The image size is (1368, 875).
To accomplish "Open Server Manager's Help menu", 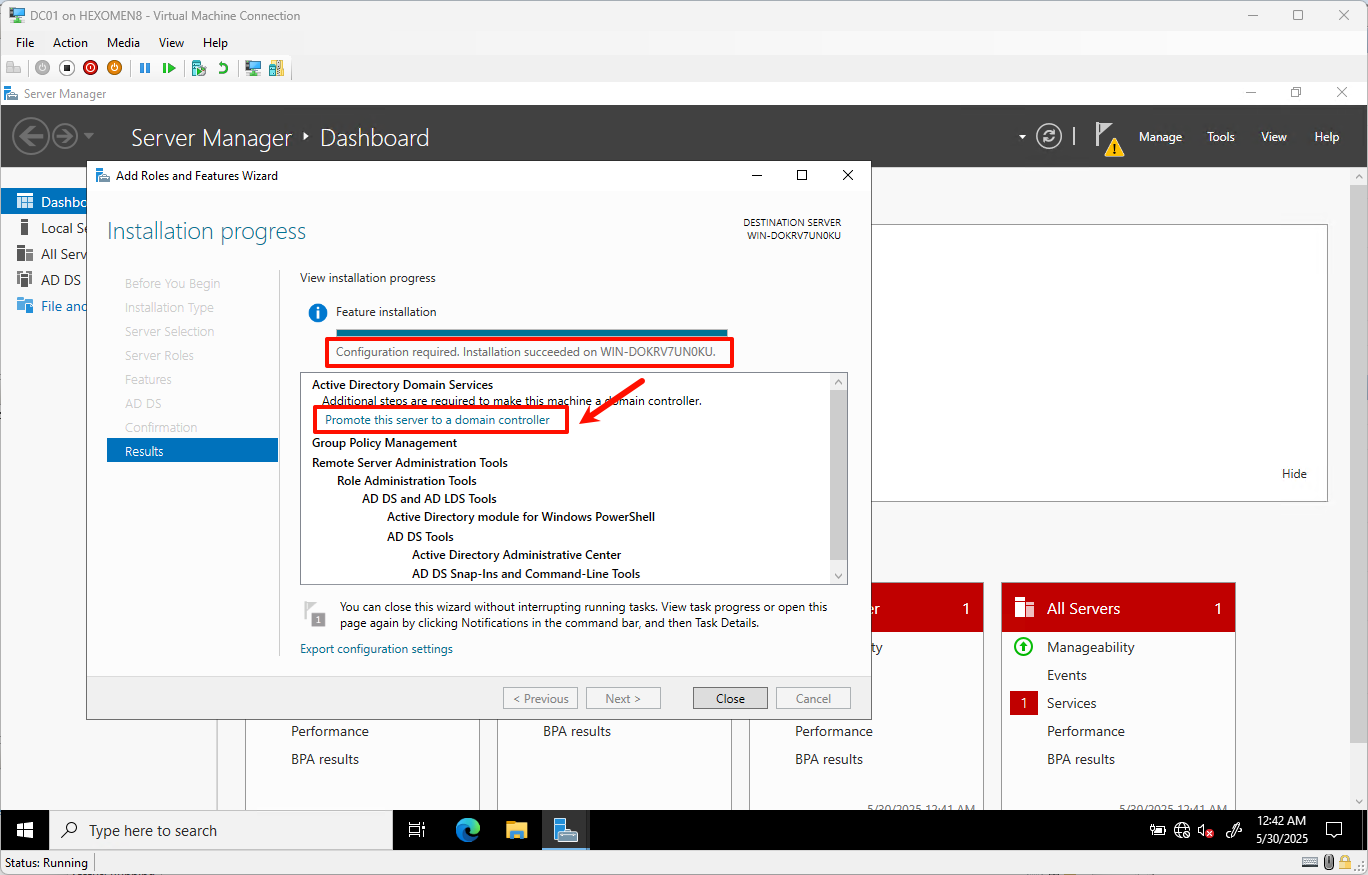I will point(1326,137).
